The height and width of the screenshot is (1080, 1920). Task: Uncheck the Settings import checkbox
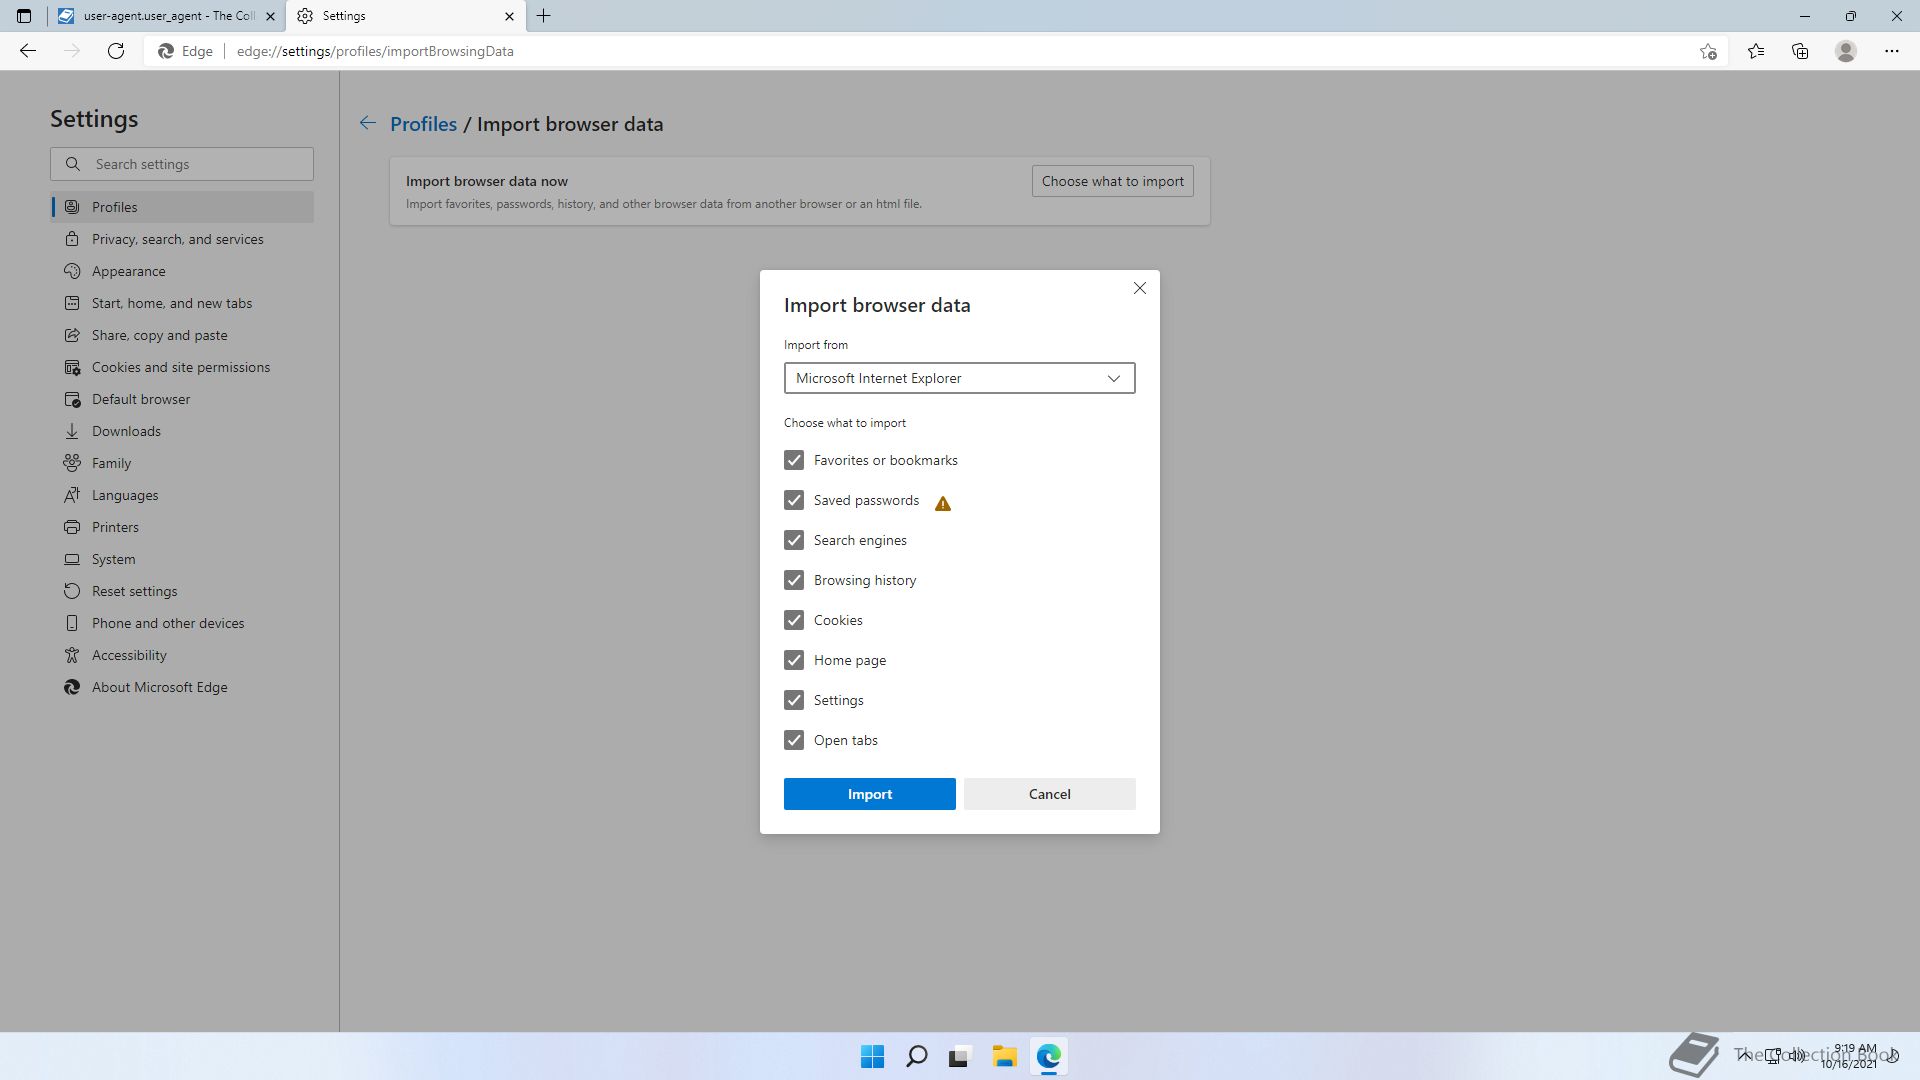(794, 700)
